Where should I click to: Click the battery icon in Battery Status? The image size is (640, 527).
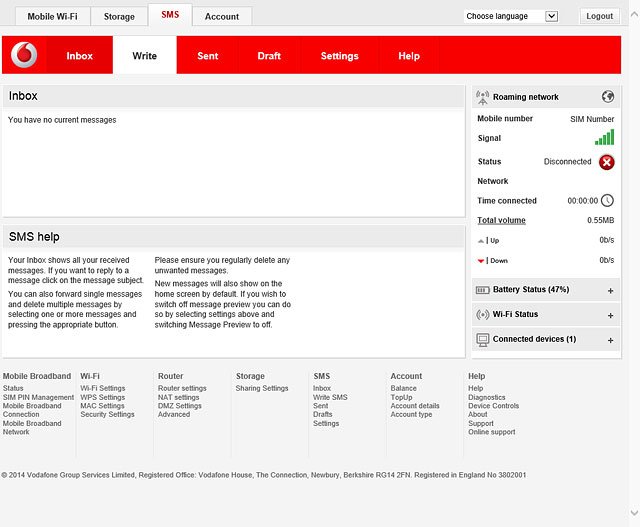(482, 290)
